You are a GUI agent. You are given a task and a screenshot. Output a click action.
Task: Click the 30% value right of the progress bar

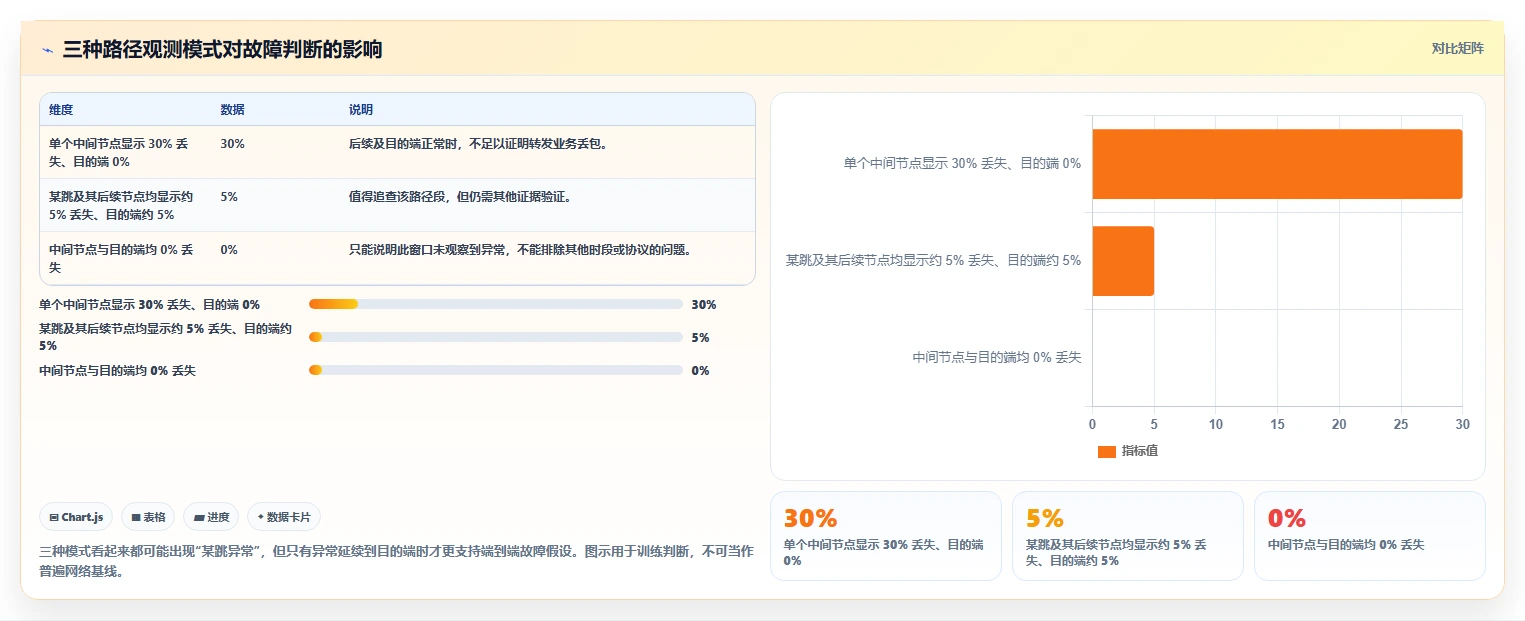(x=704, y=305)
